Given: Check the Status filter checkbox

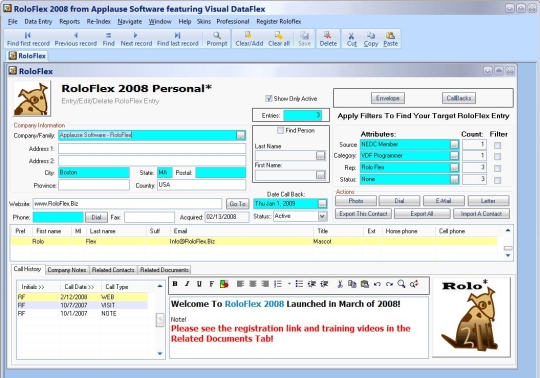Looking at the screenshot, I should tap(497, 180).
